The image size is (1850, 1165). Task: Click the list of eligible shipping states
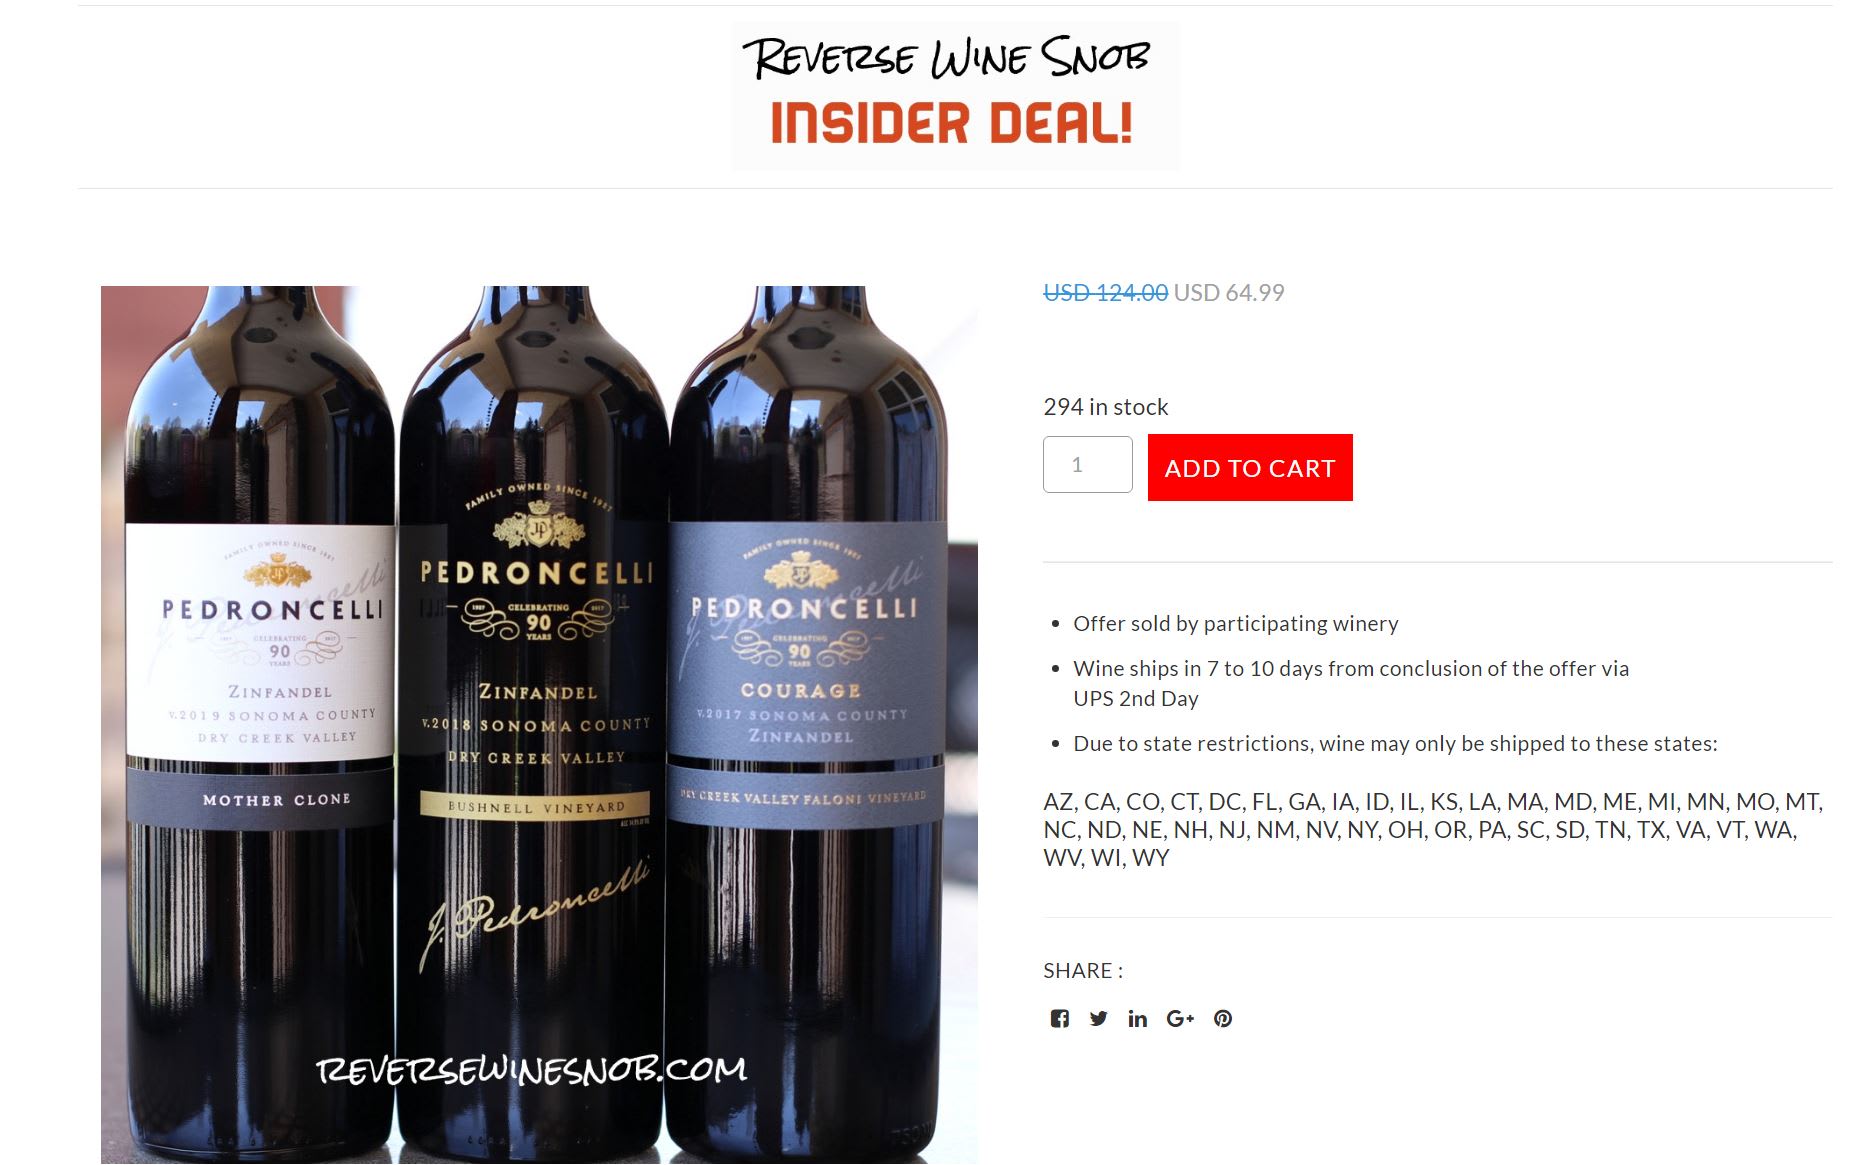[x=1433, y=830]
